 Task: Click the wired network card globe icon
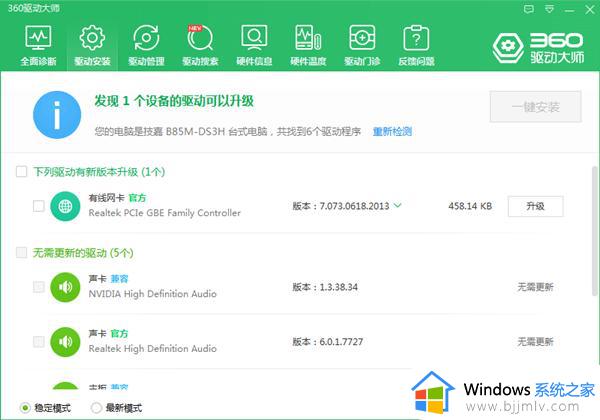click(65, 206)
